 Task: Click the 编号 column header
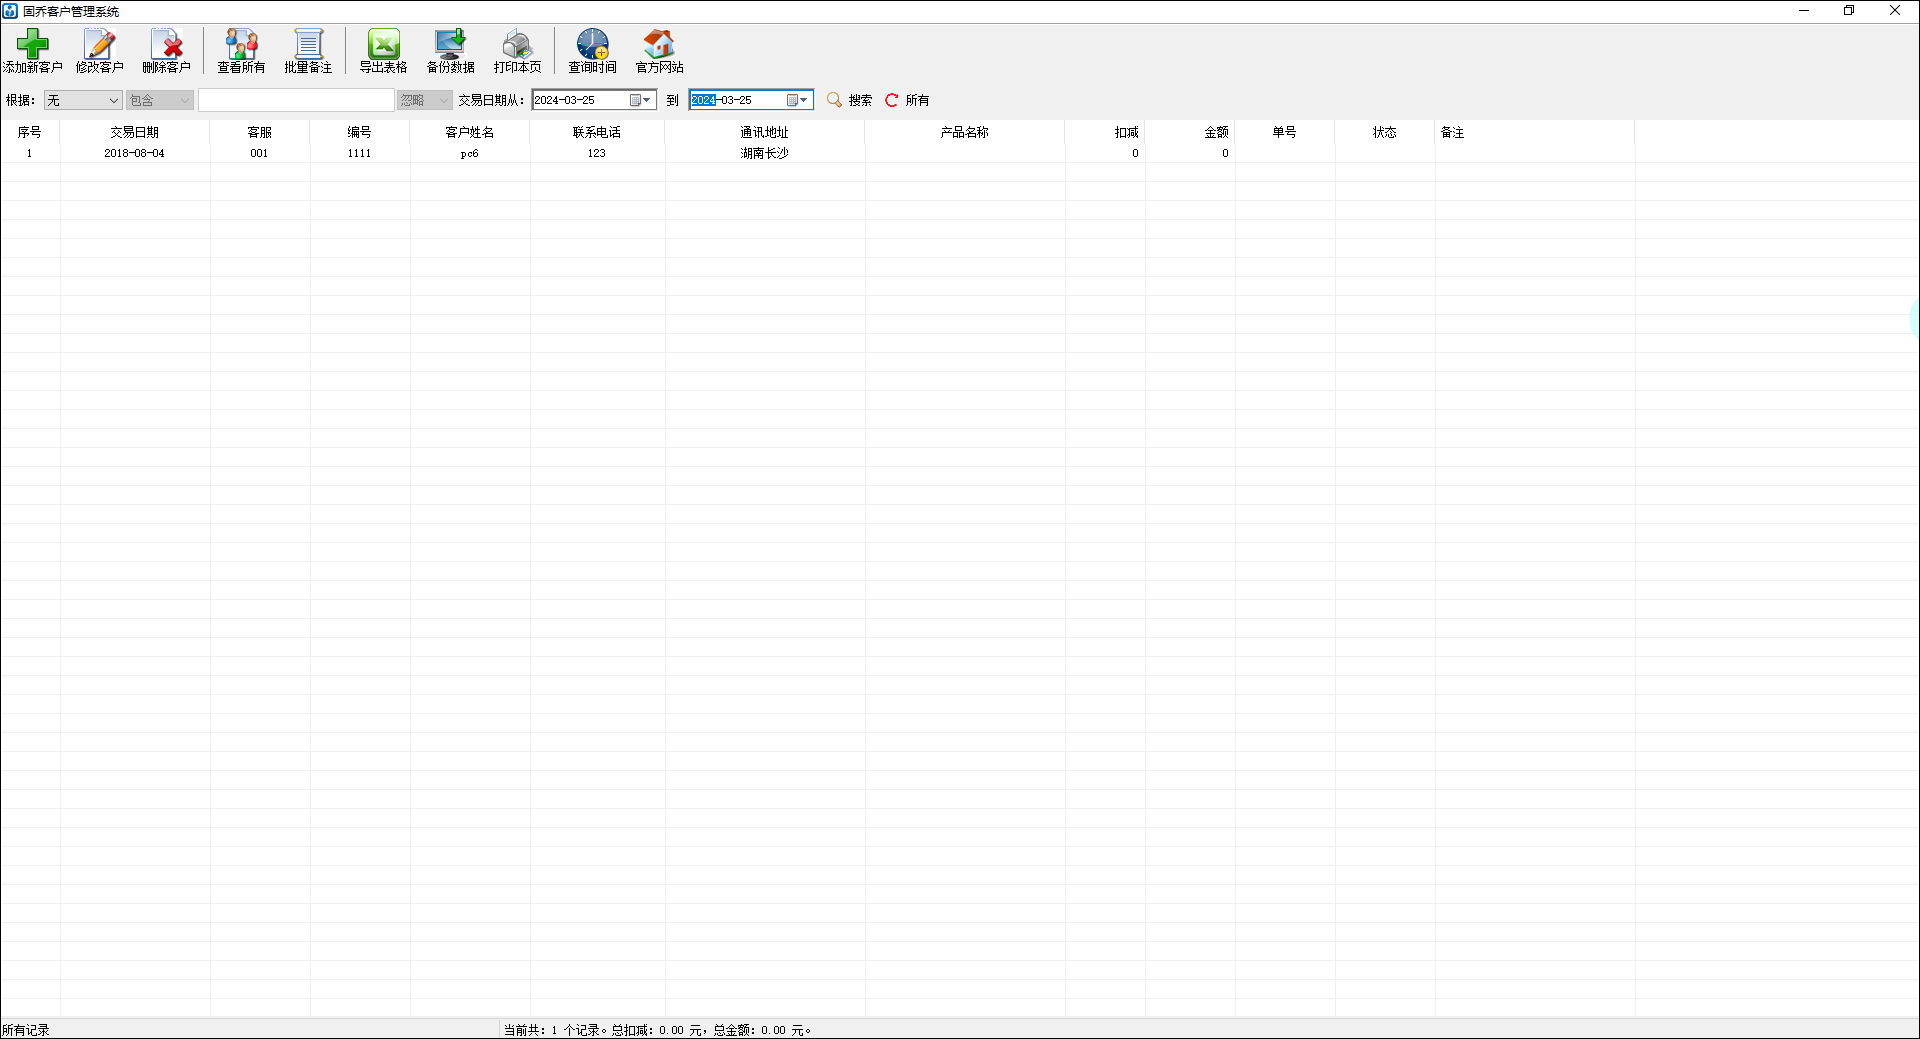(x=360, y=132)
